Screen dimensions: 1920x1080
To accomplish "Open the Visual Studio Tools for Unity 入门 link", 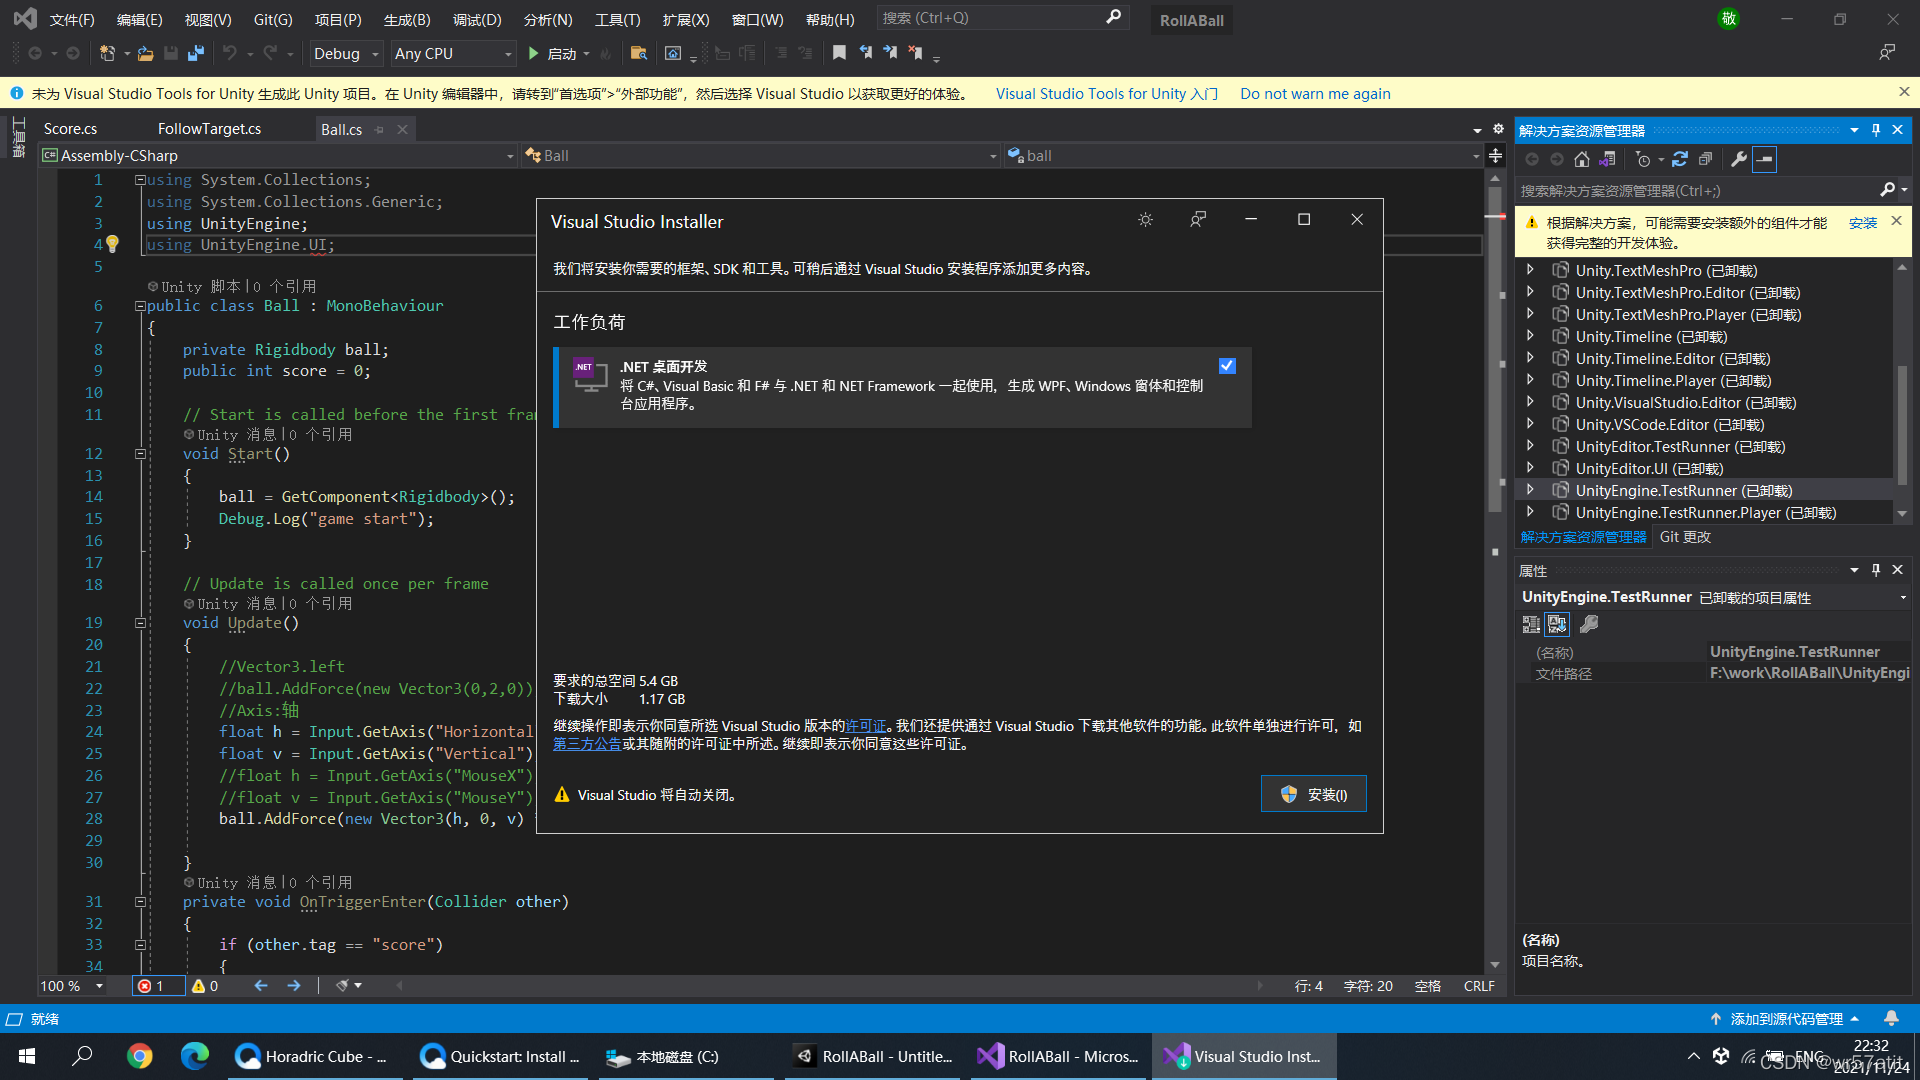I will click(1105, 93).
